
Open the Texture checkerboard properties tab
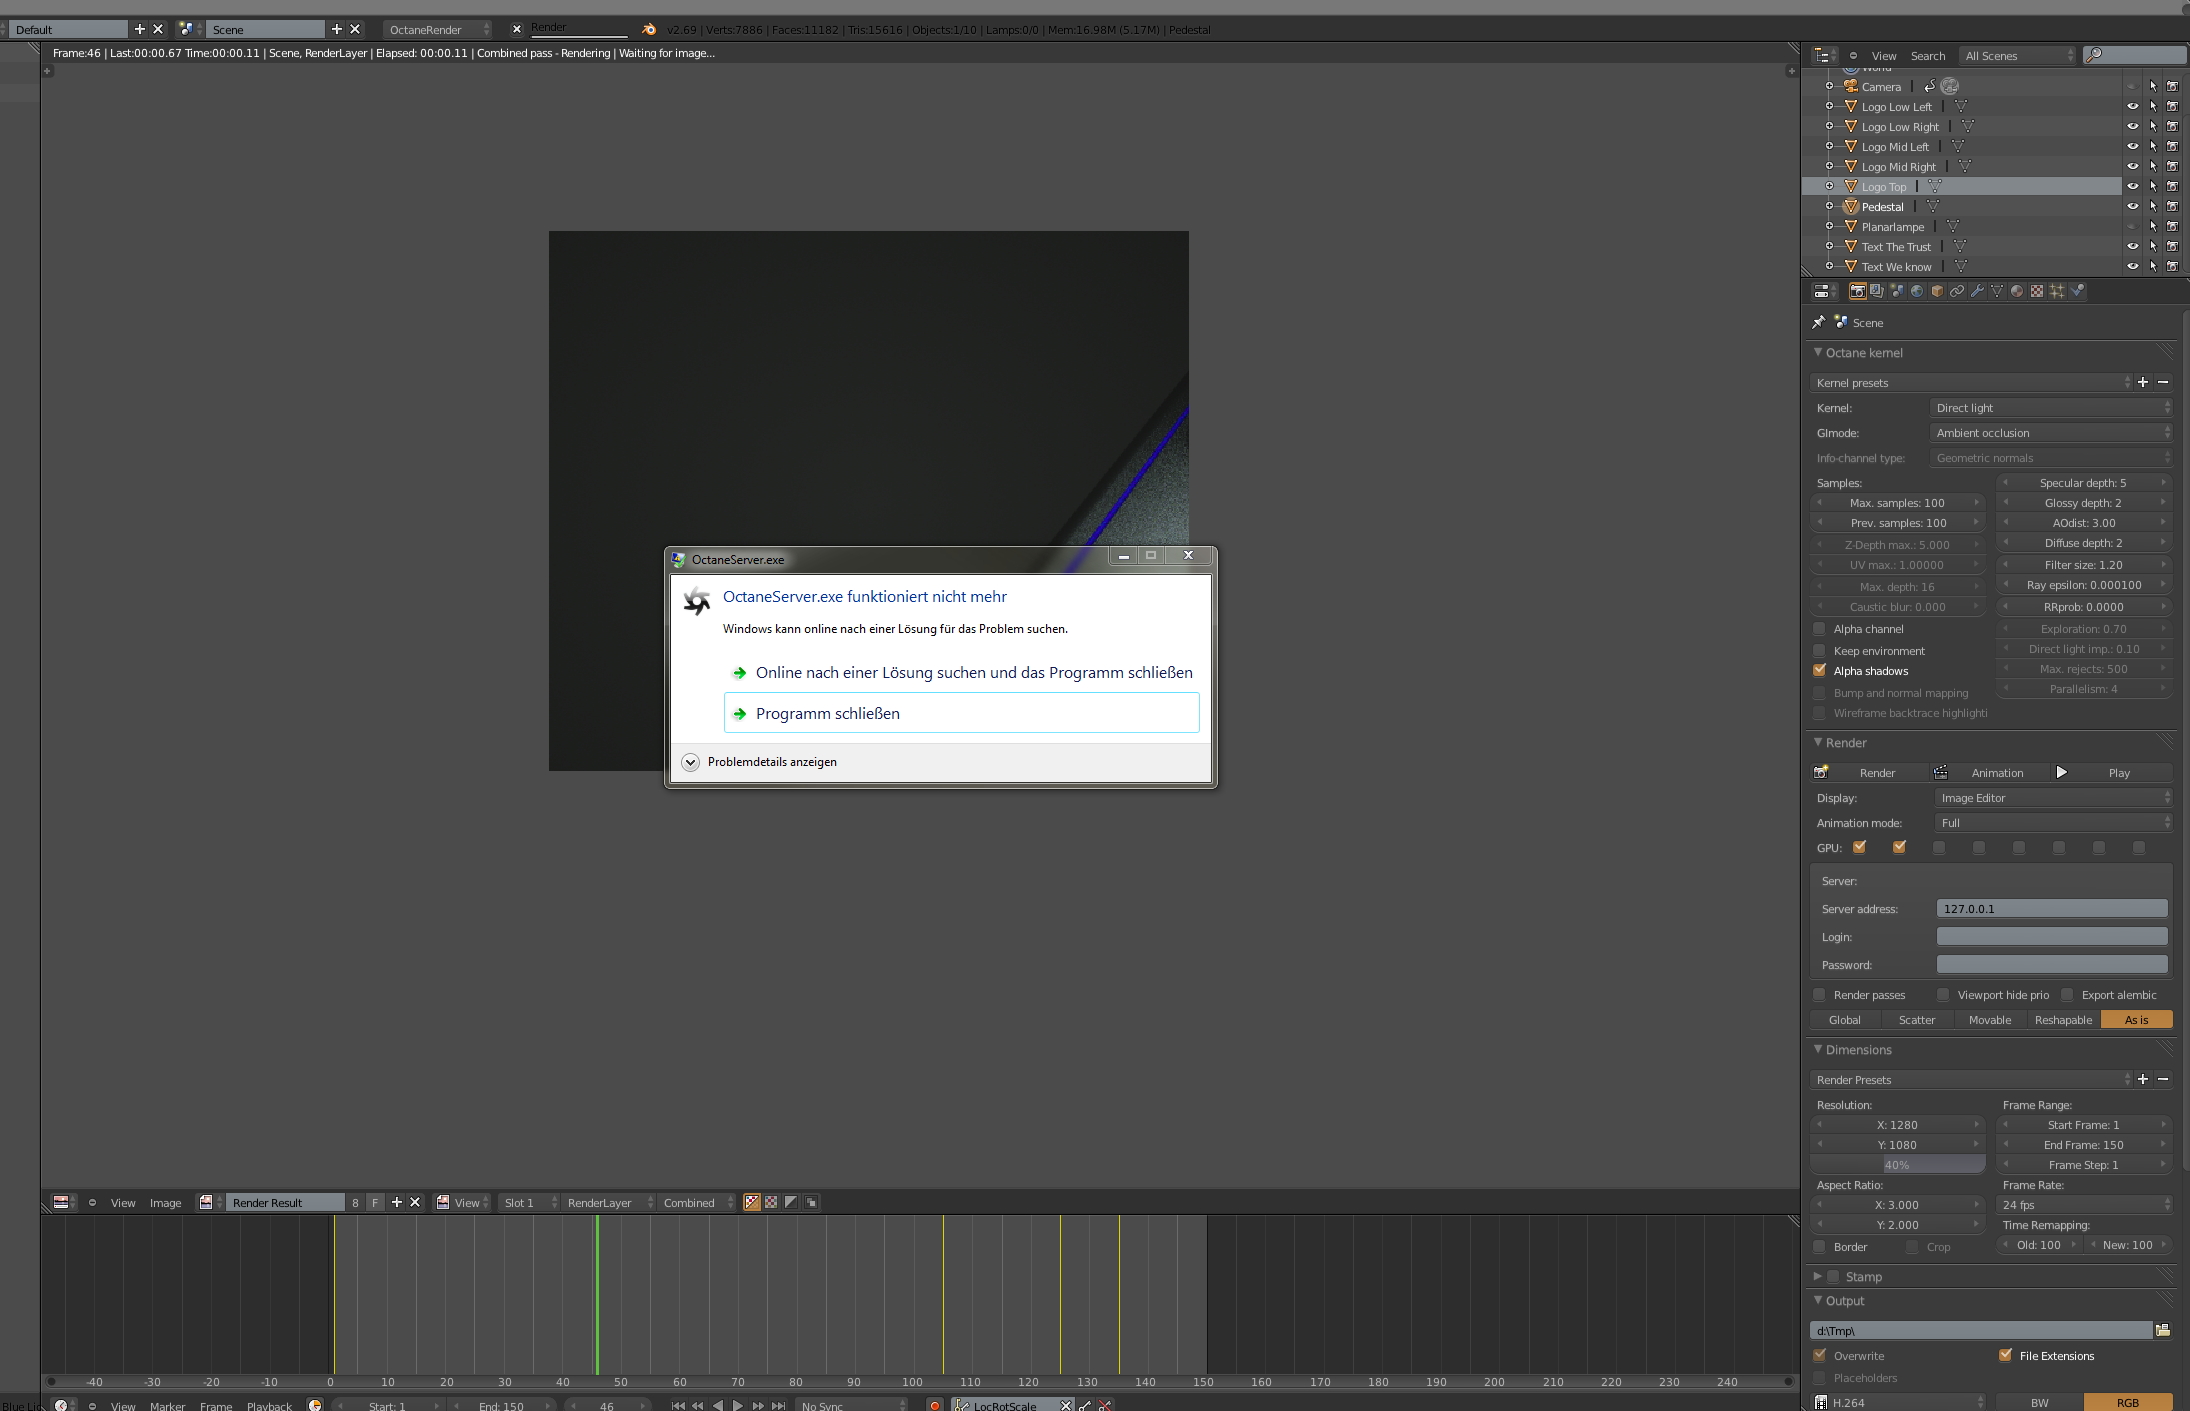(2037, 291)
